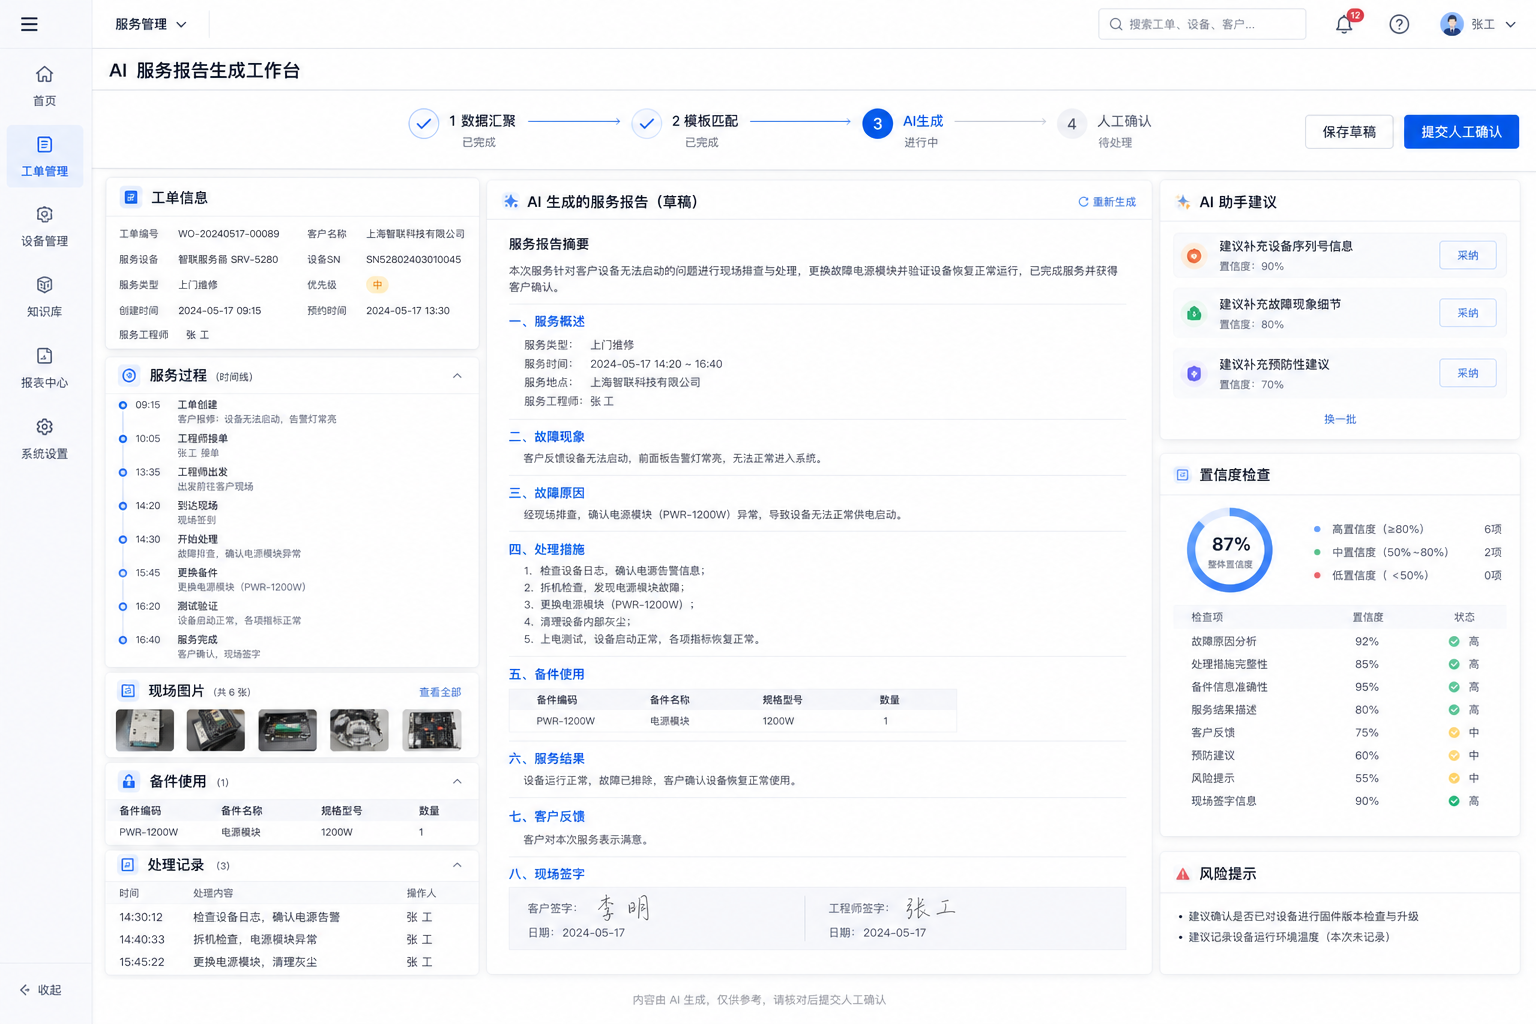The image size is (1536, 1024).
Task: Click the 09:15 工单创建 timeline dot
Action: pos(123,405)
